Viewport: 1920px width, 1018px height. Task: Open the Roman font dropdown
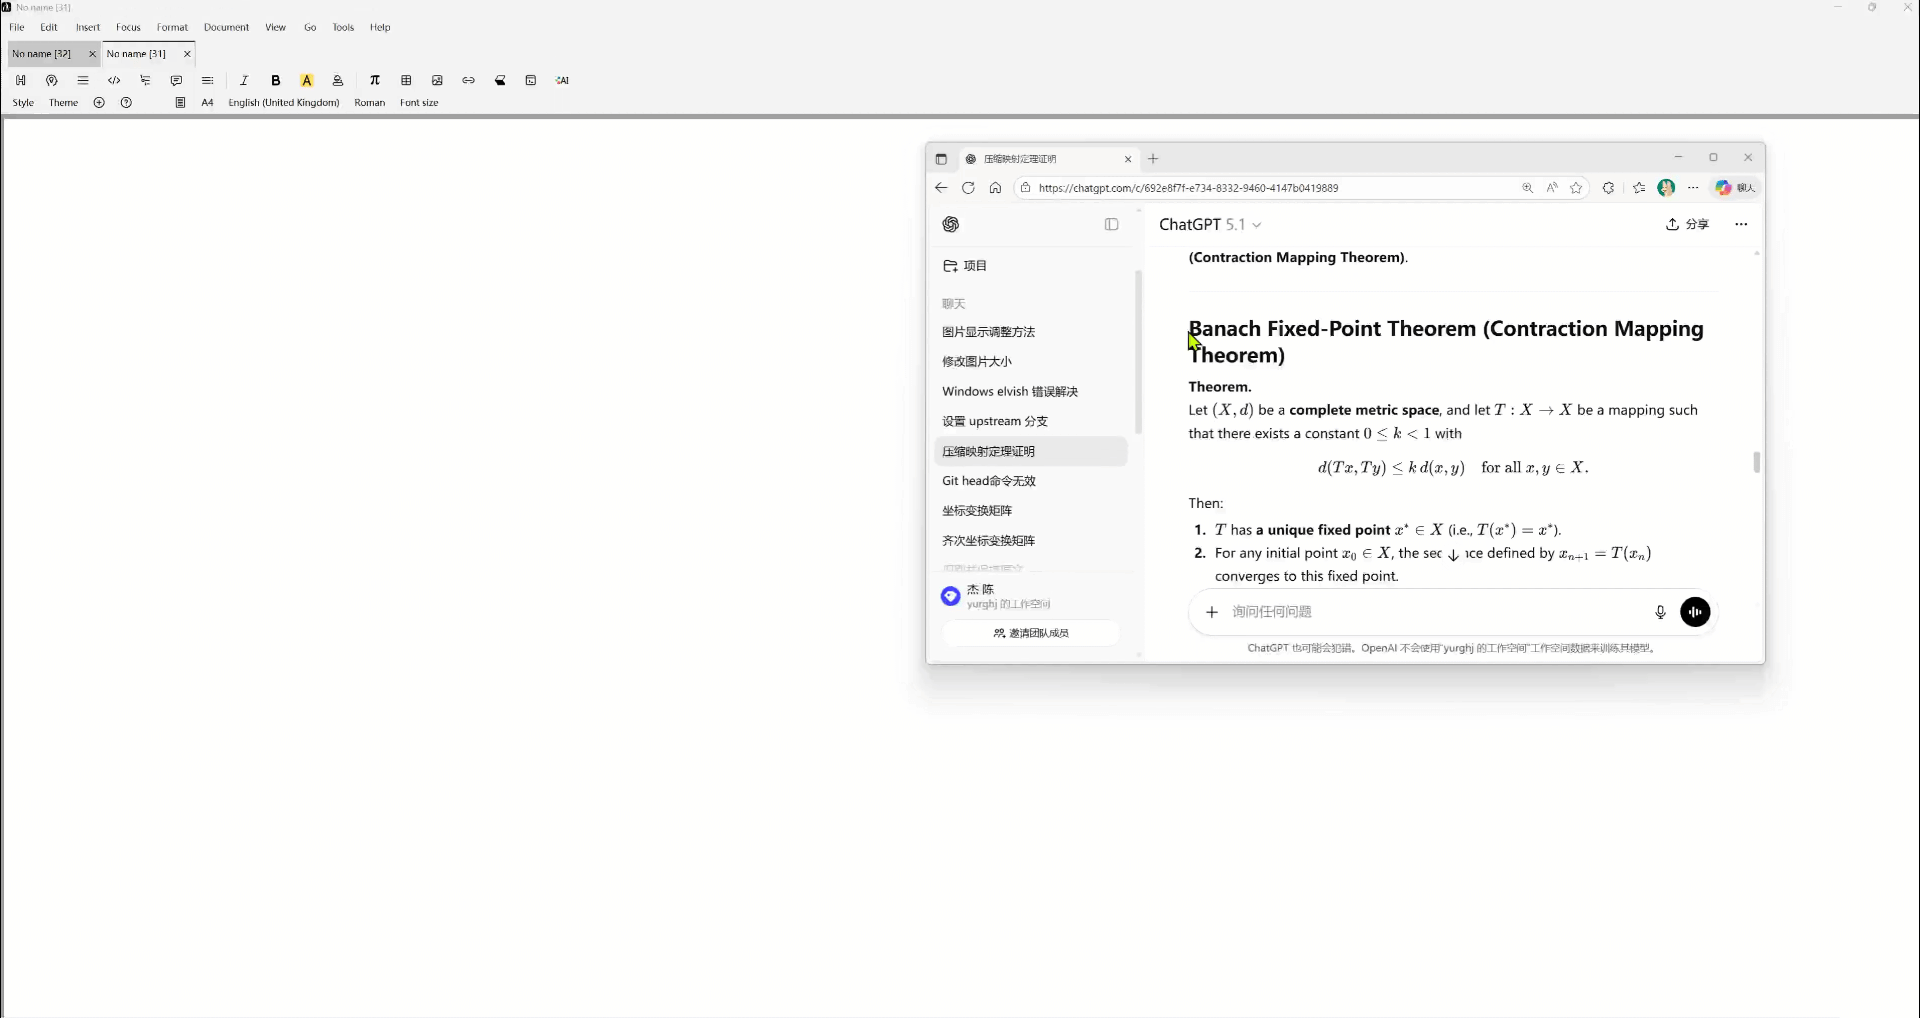(x=369, y=103)
